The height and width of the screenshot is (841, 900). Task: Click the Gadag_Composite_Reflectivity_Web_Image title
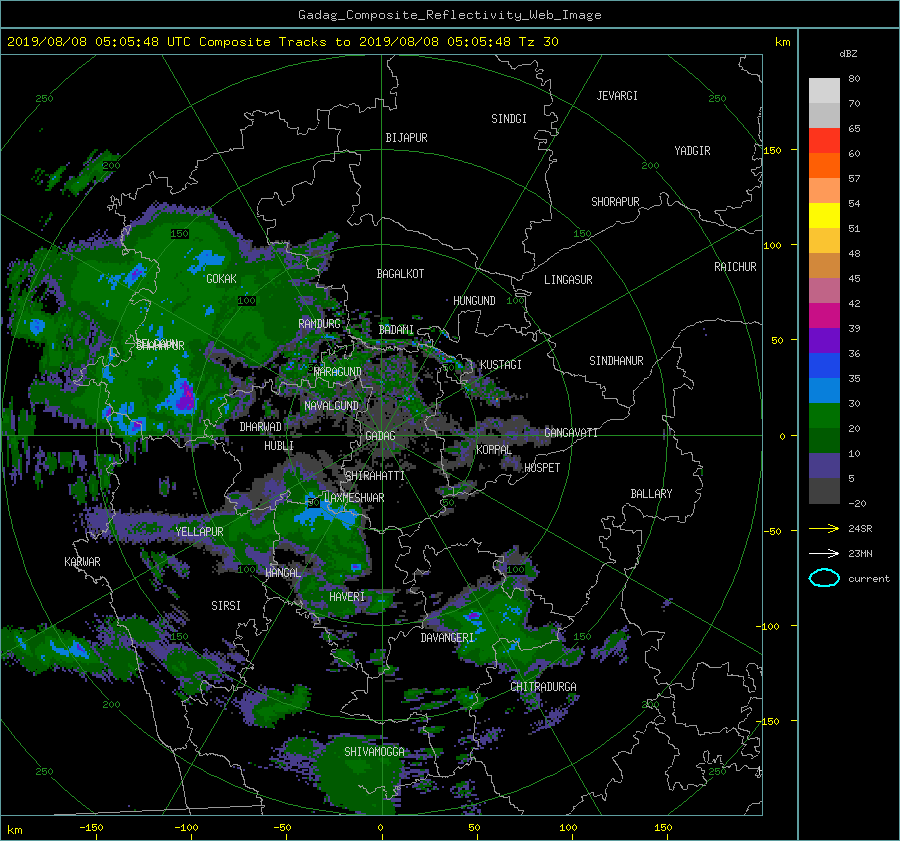(449, 15)
